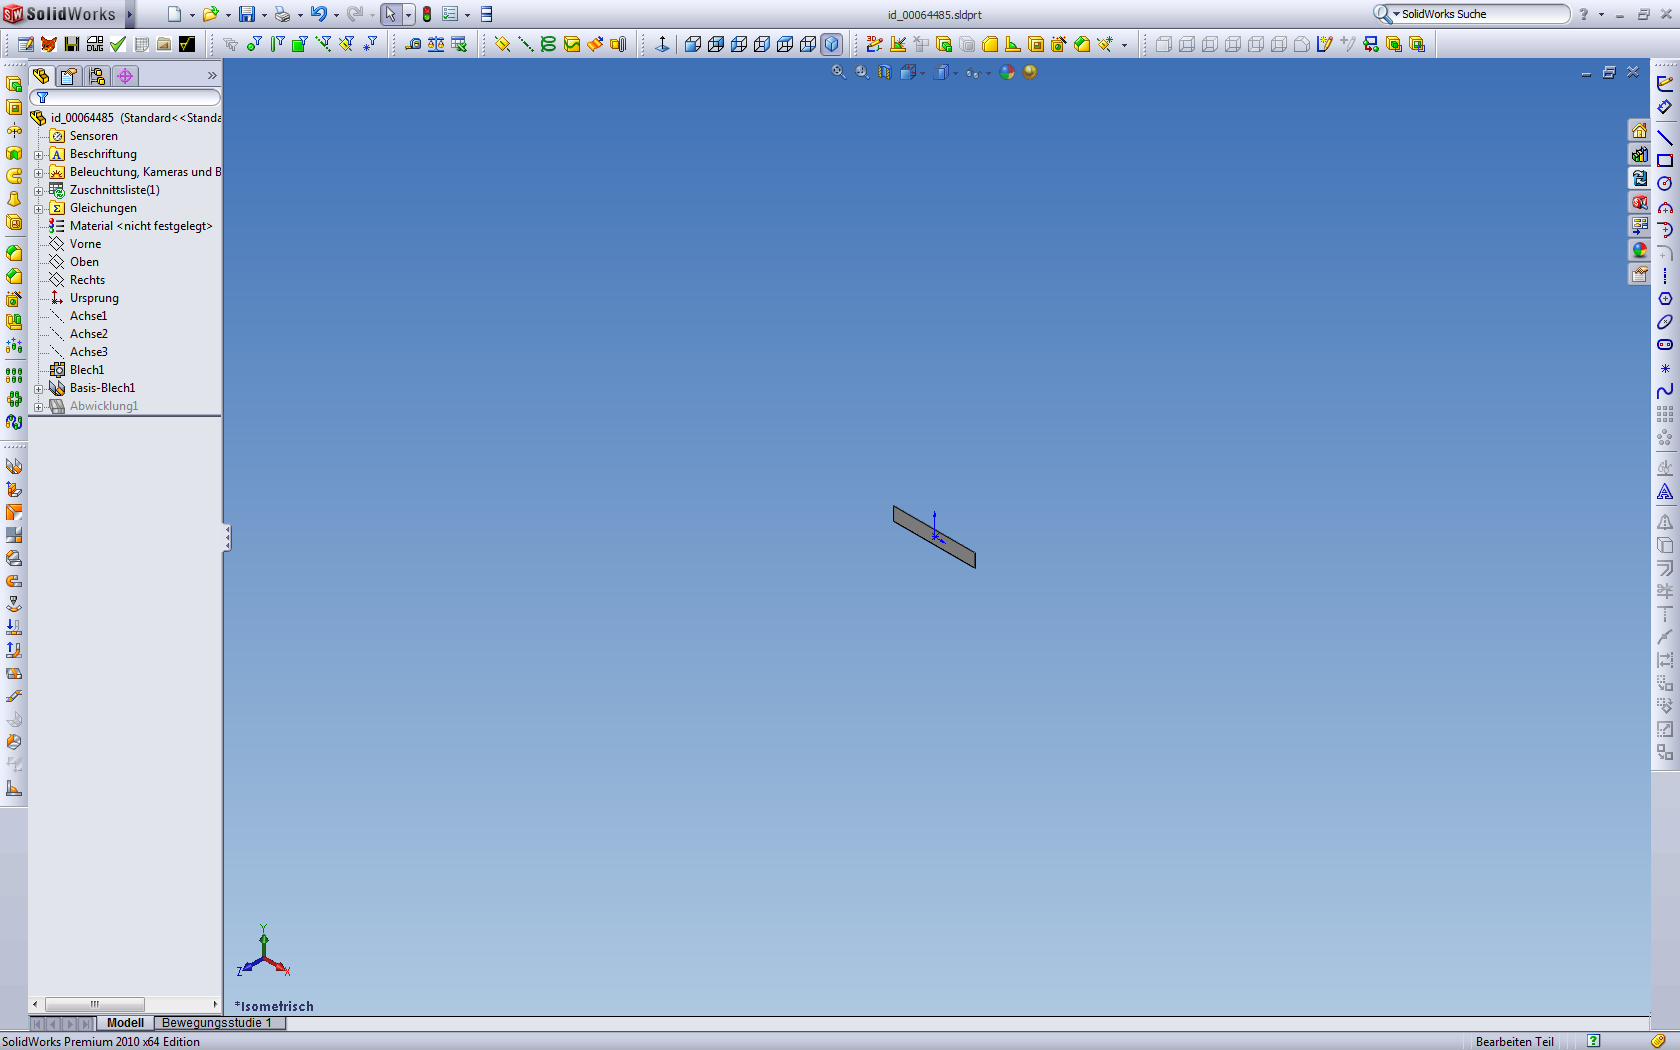The width and height of the screenshot is (1680, 1050).
Task: Click the Zoom to Area icon
Action: pyautogui.click(x=862, y=72)
